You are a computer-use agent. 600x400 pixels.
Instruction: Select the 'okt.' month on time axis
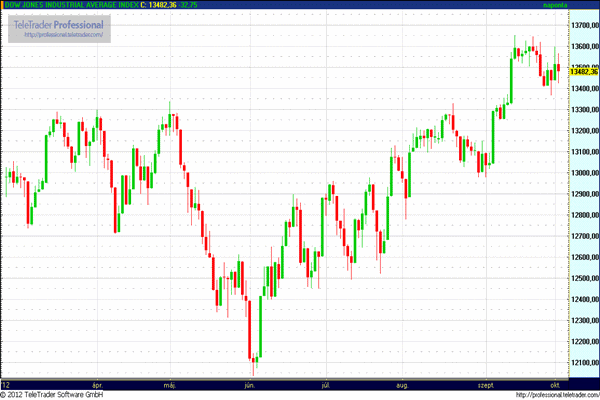click(554, 383)
